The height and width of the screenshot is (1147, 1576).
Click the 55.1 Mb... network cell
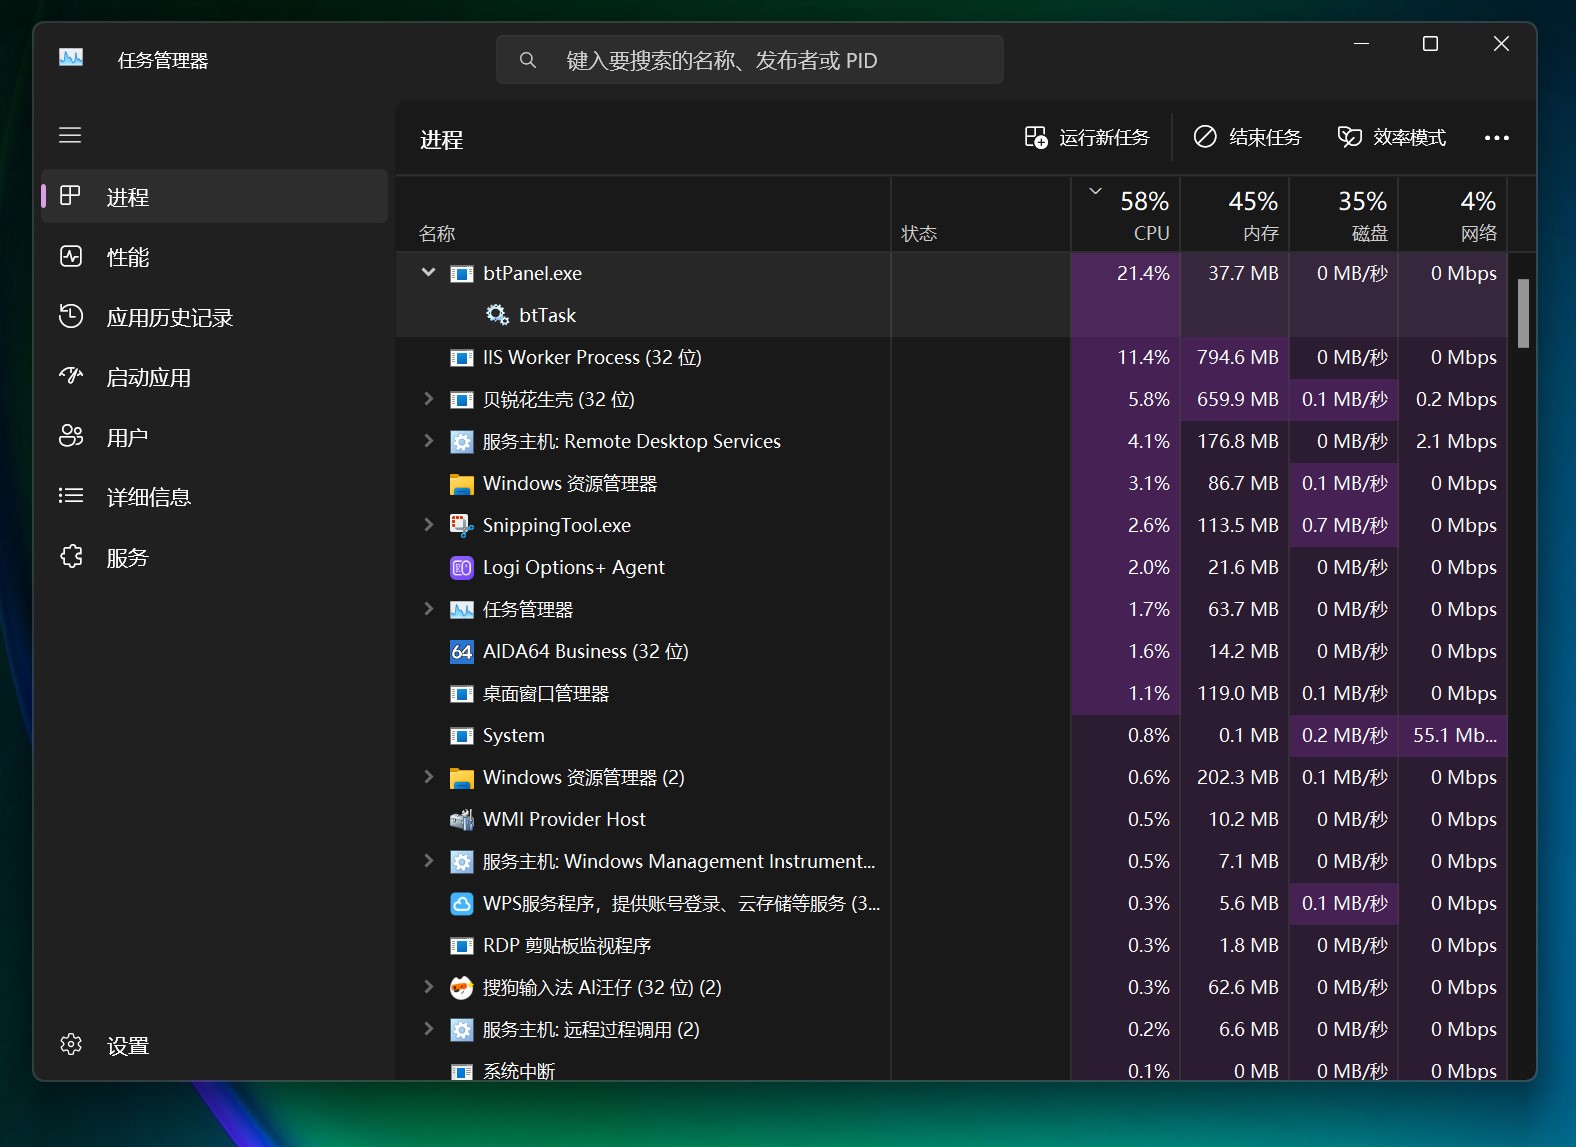pos(1453,736)
